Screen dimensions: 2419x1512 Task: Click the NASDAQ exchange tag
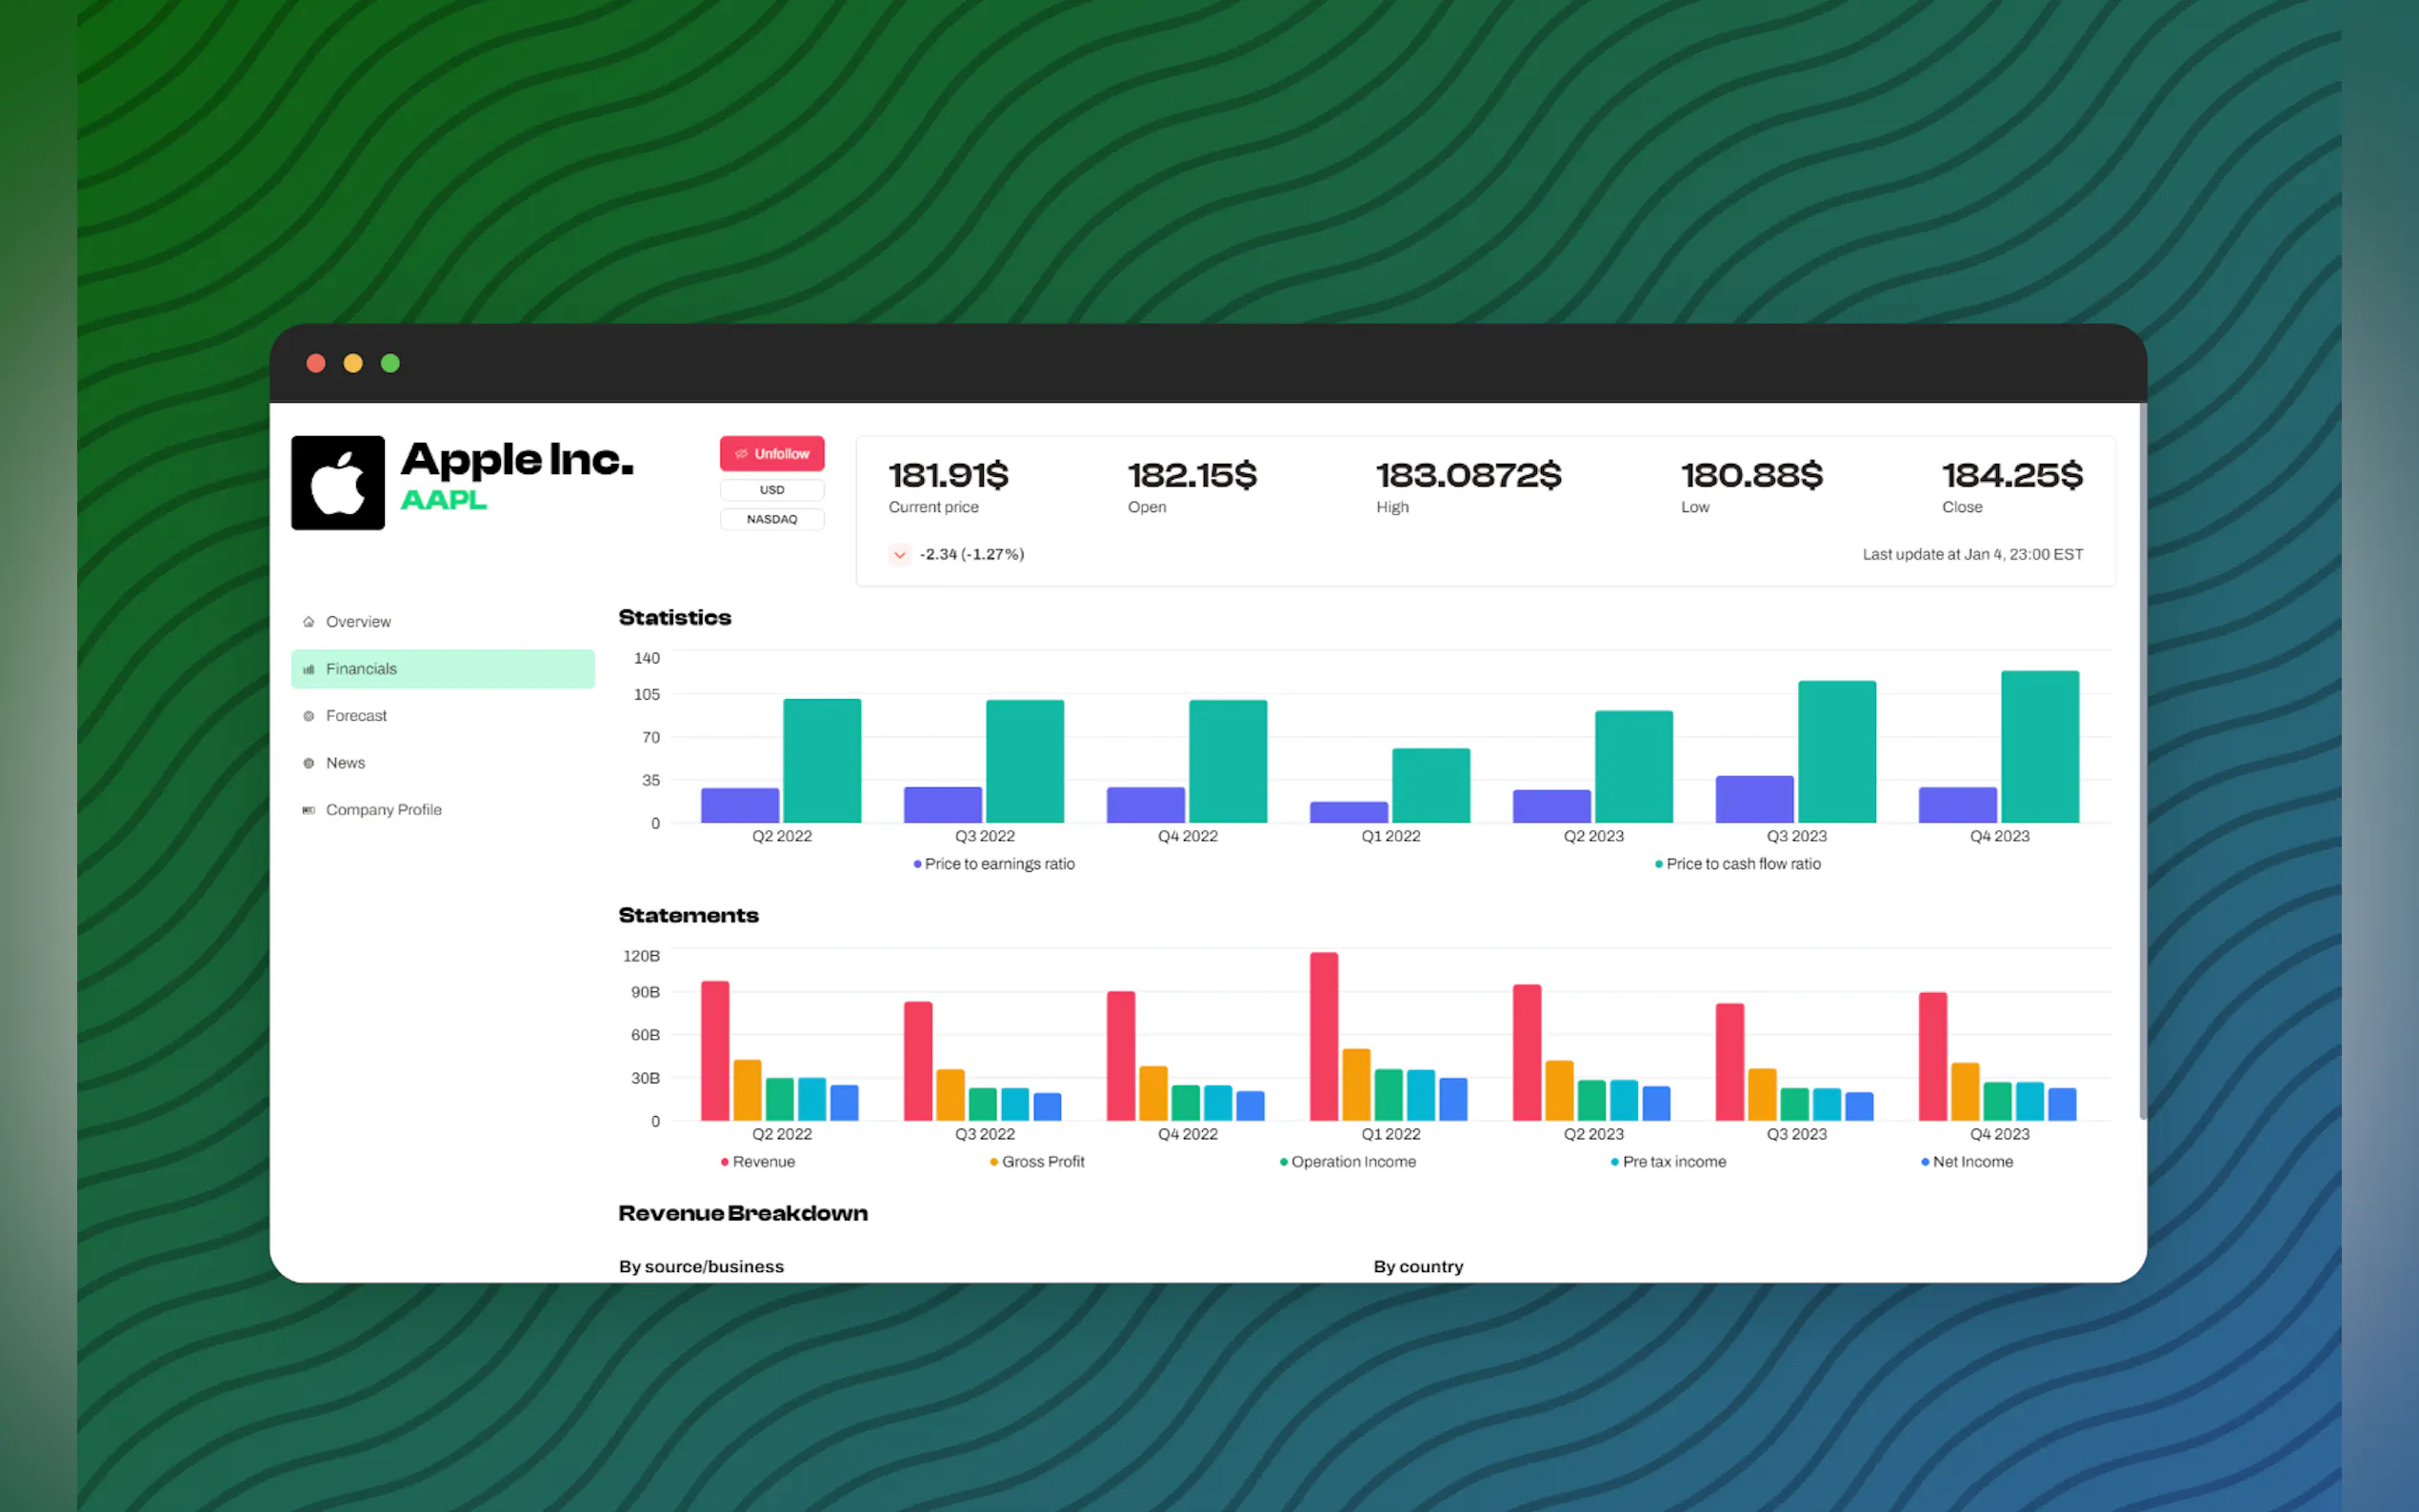[x=771, y=519]
